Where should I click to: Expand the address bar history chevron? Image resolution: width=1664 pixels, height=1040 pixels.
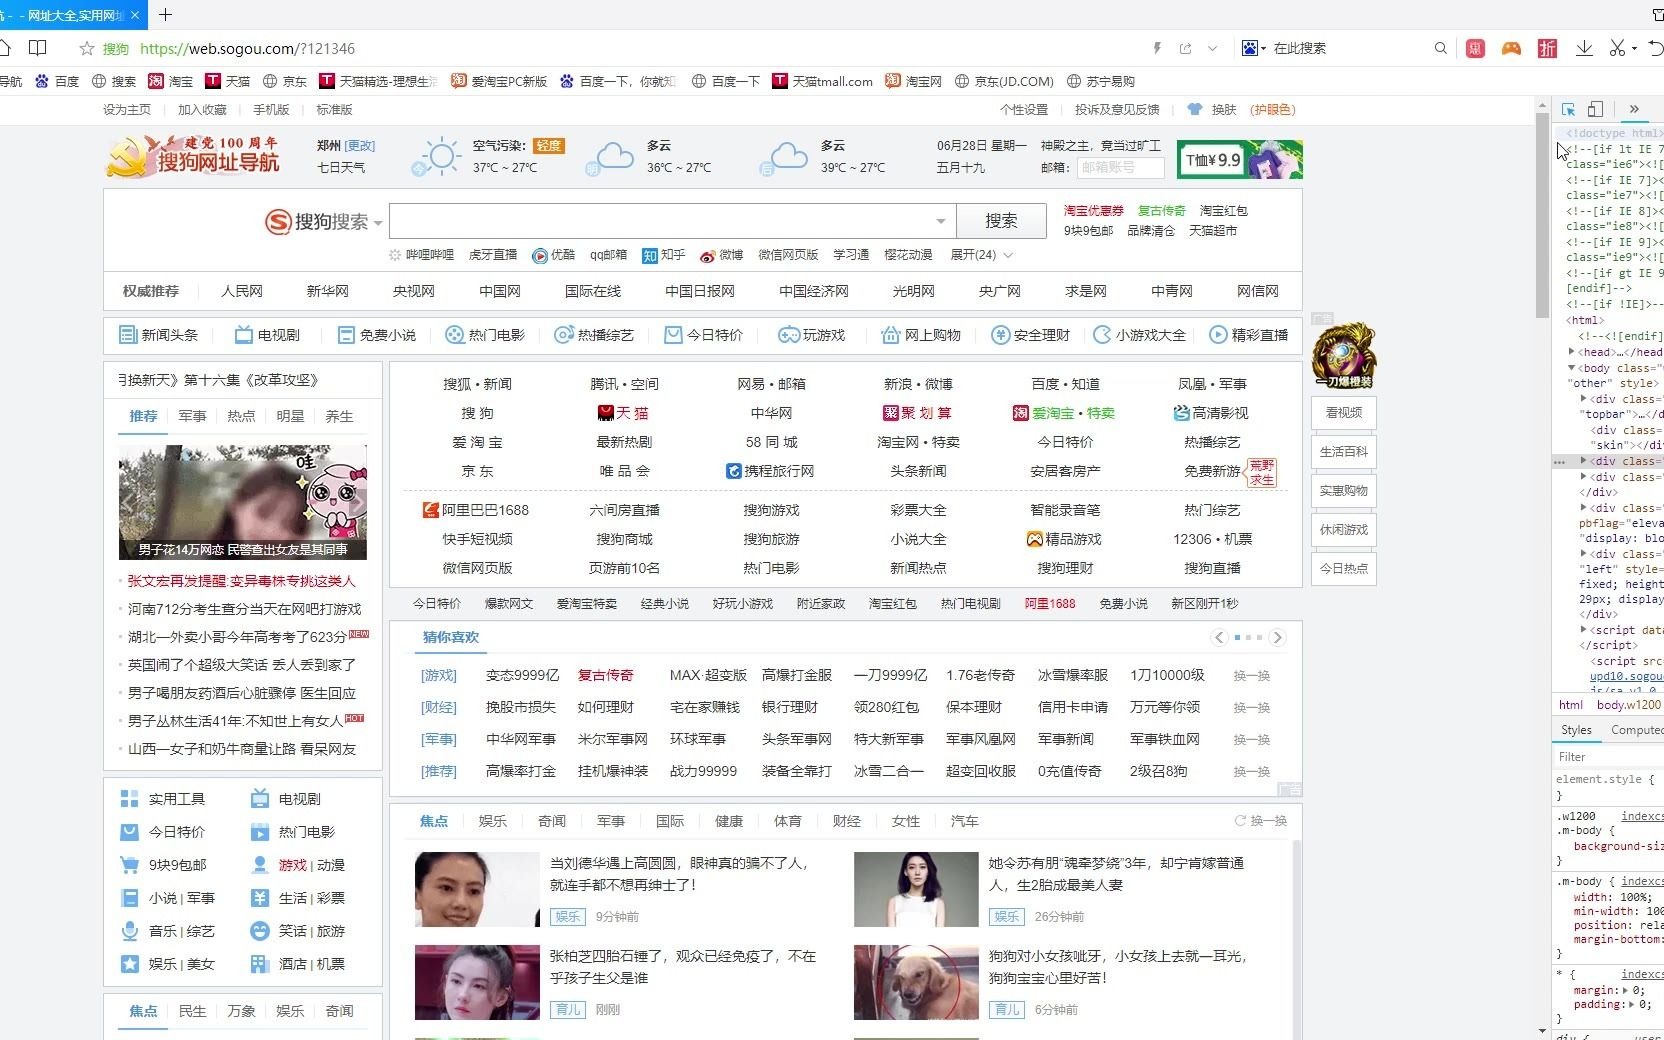click(1213, 48)
